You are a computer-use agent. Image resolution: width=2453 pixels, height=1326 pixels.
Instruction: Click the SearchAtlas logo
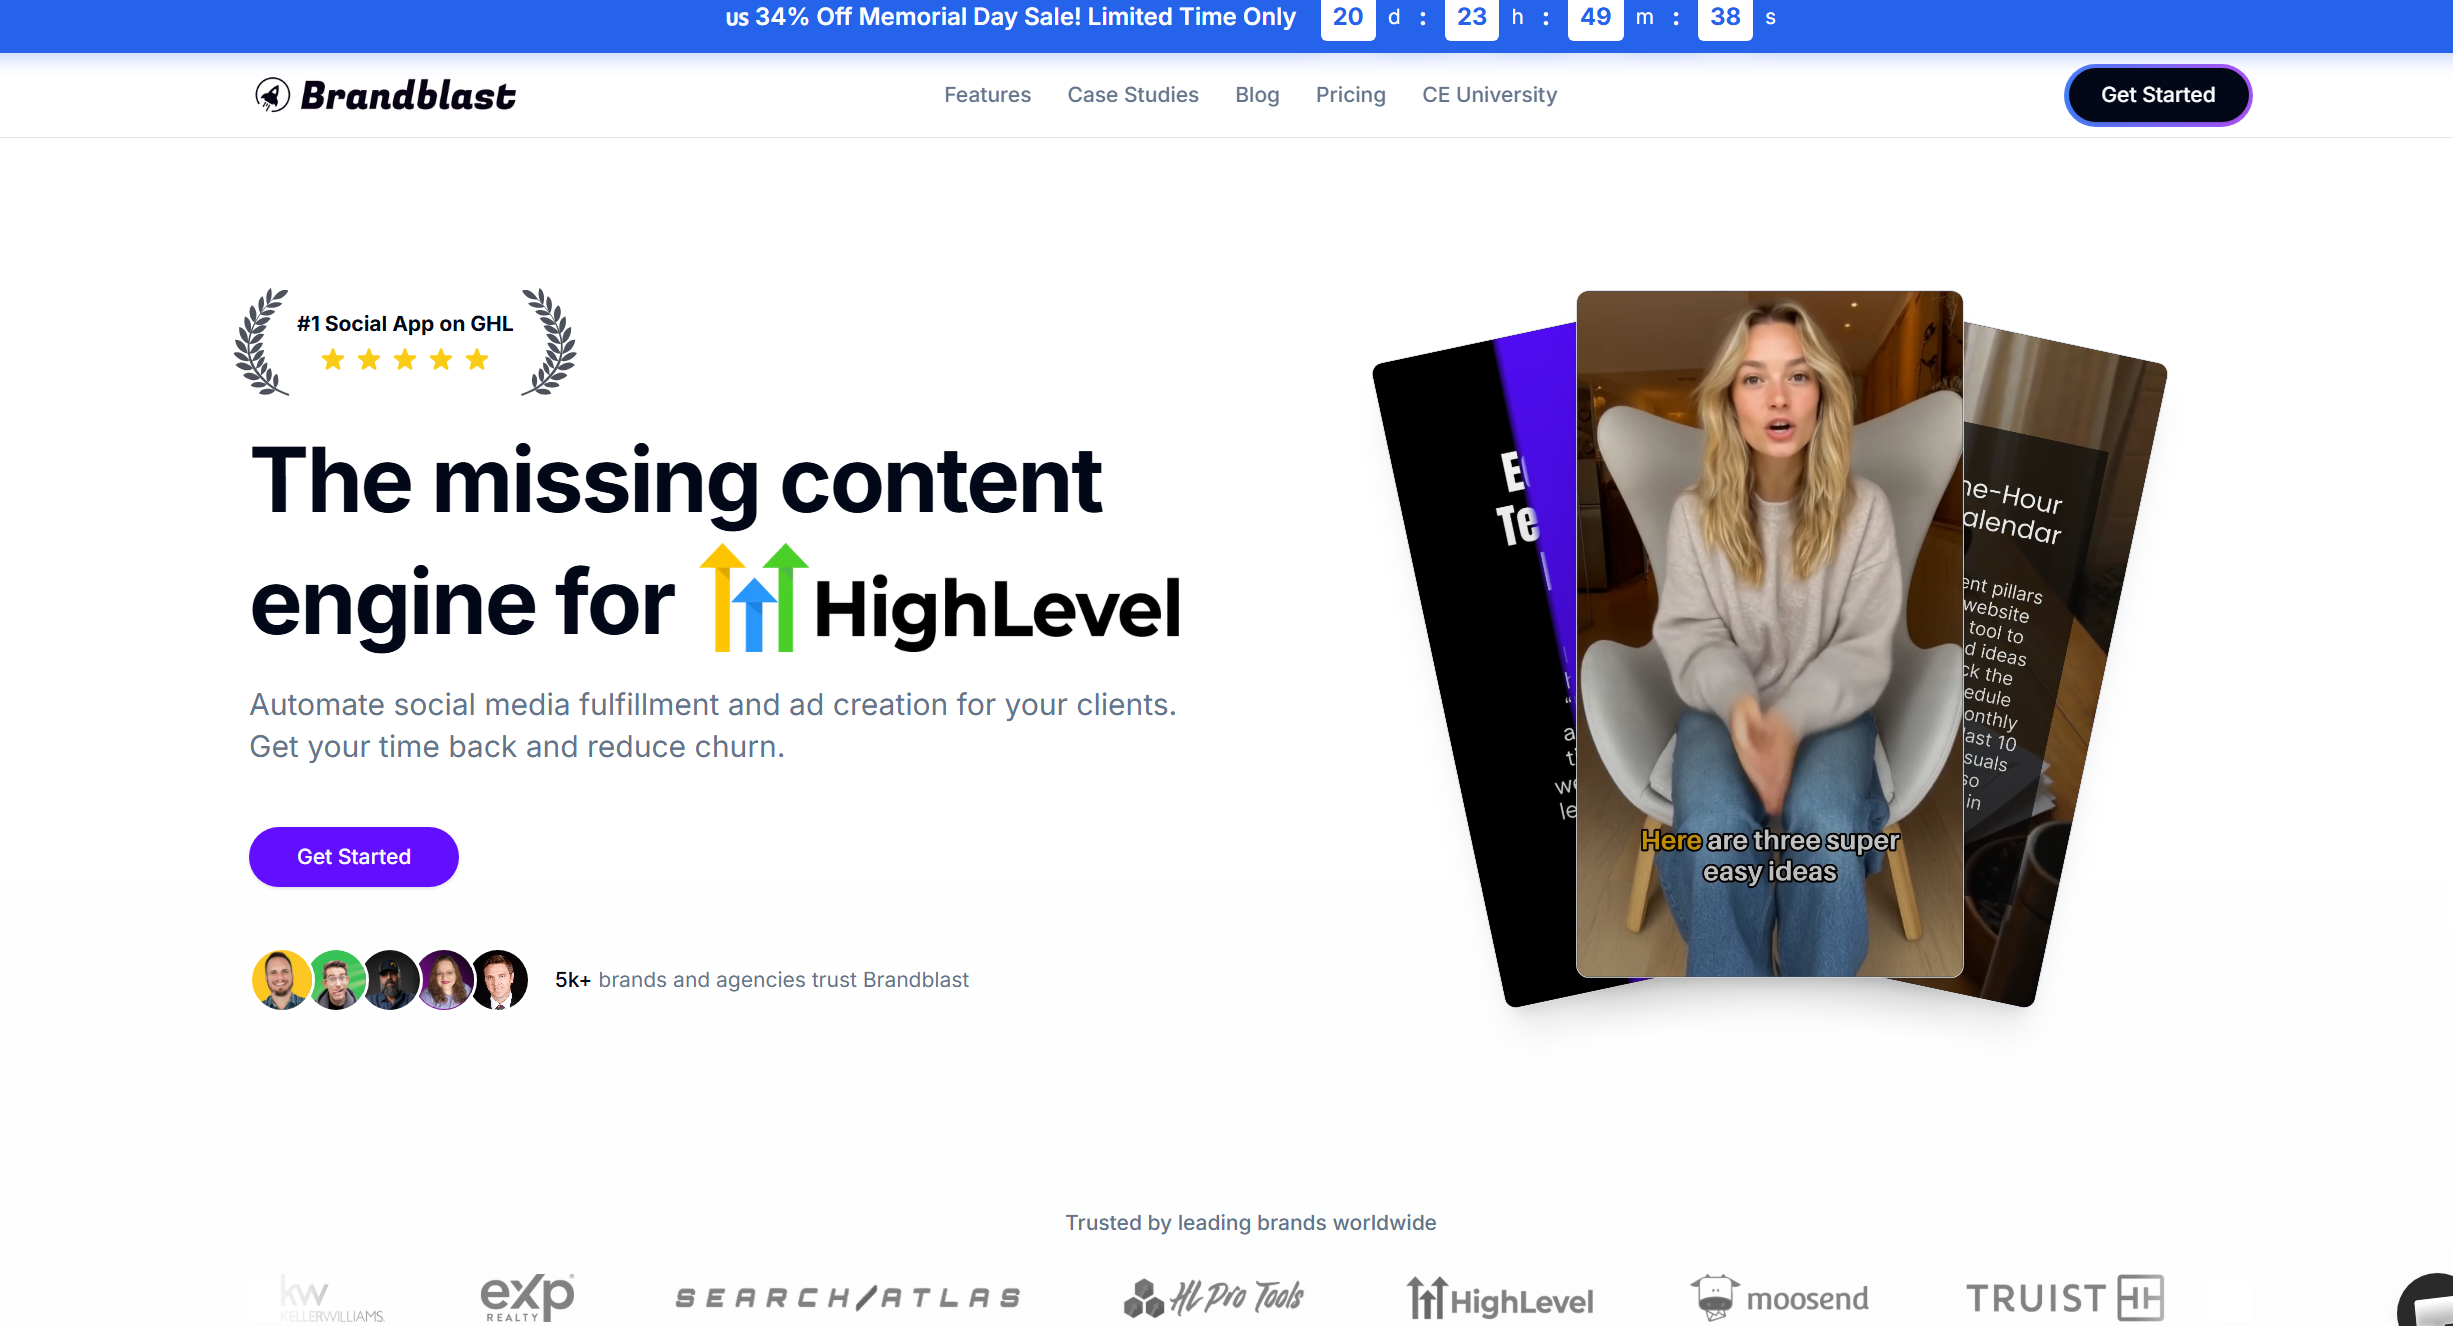[849, 1298]
